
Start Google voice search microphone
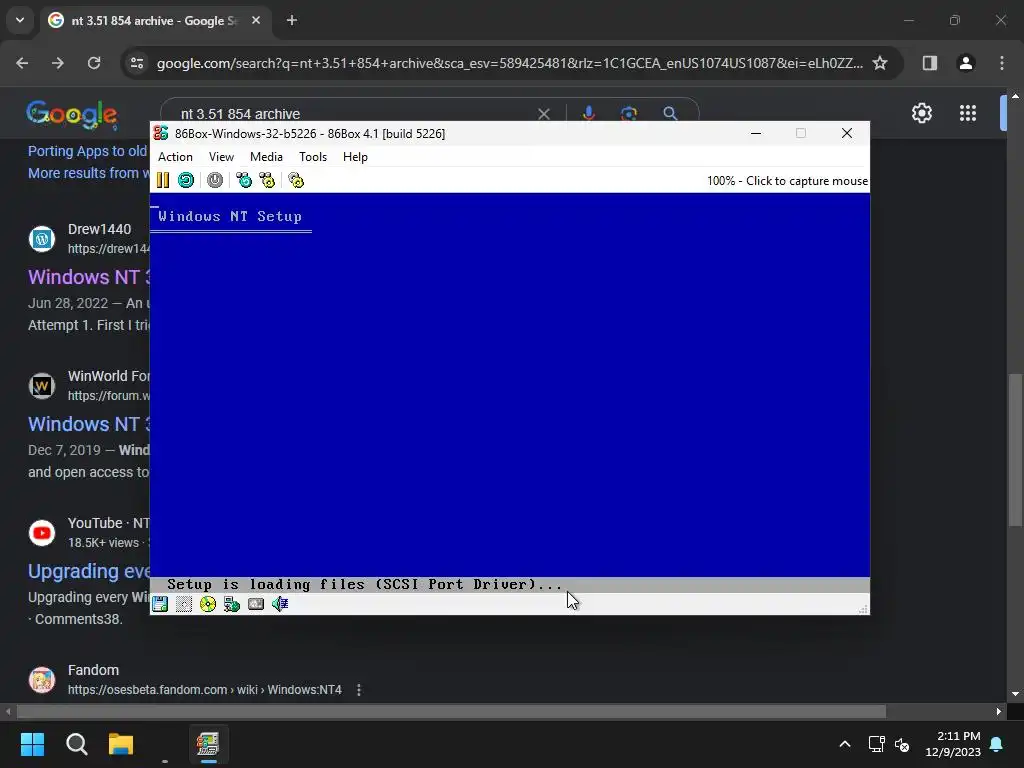point(588,114)
